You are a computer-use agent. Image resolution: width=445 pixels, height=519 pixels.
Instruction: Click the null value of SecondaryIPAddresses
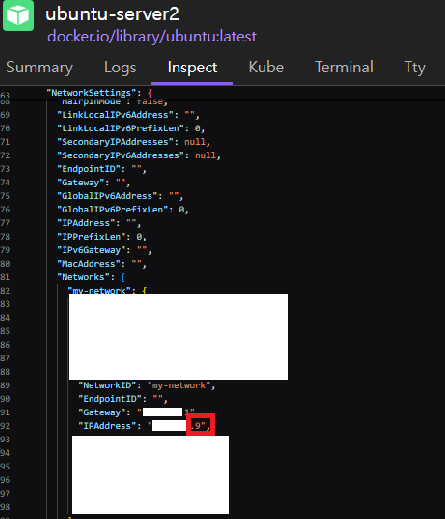click(x=195, y=142)
